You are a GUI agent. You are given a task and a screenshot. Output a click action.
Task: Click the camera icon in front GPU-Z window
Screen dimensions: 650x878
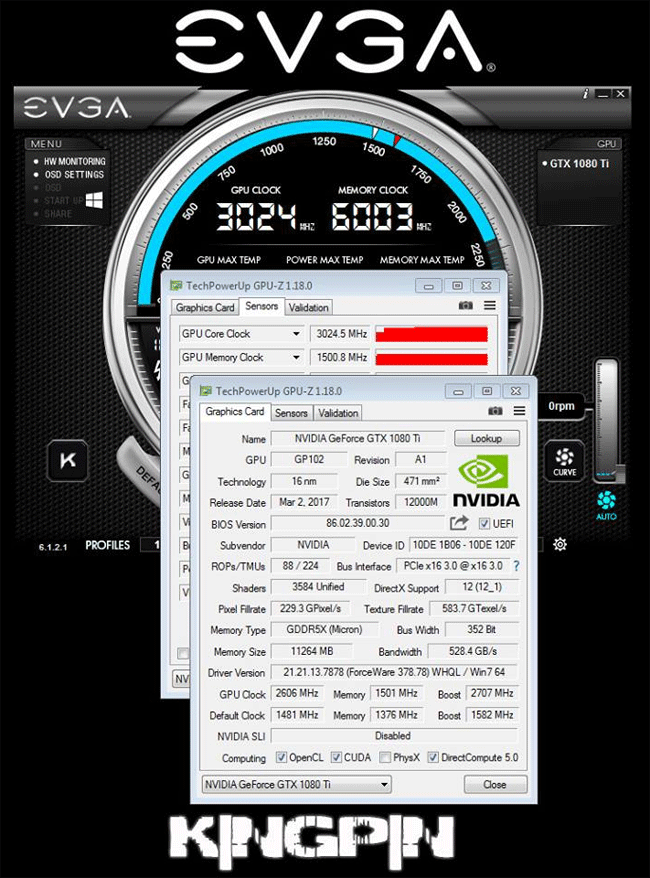[x=495, y=411]
